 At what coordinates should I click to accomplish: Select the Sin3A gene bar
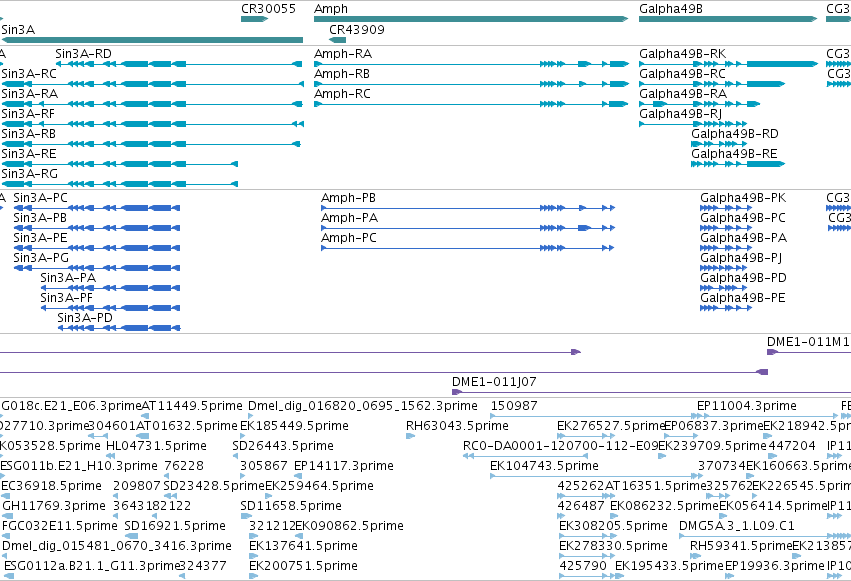(x=152, y=40)
